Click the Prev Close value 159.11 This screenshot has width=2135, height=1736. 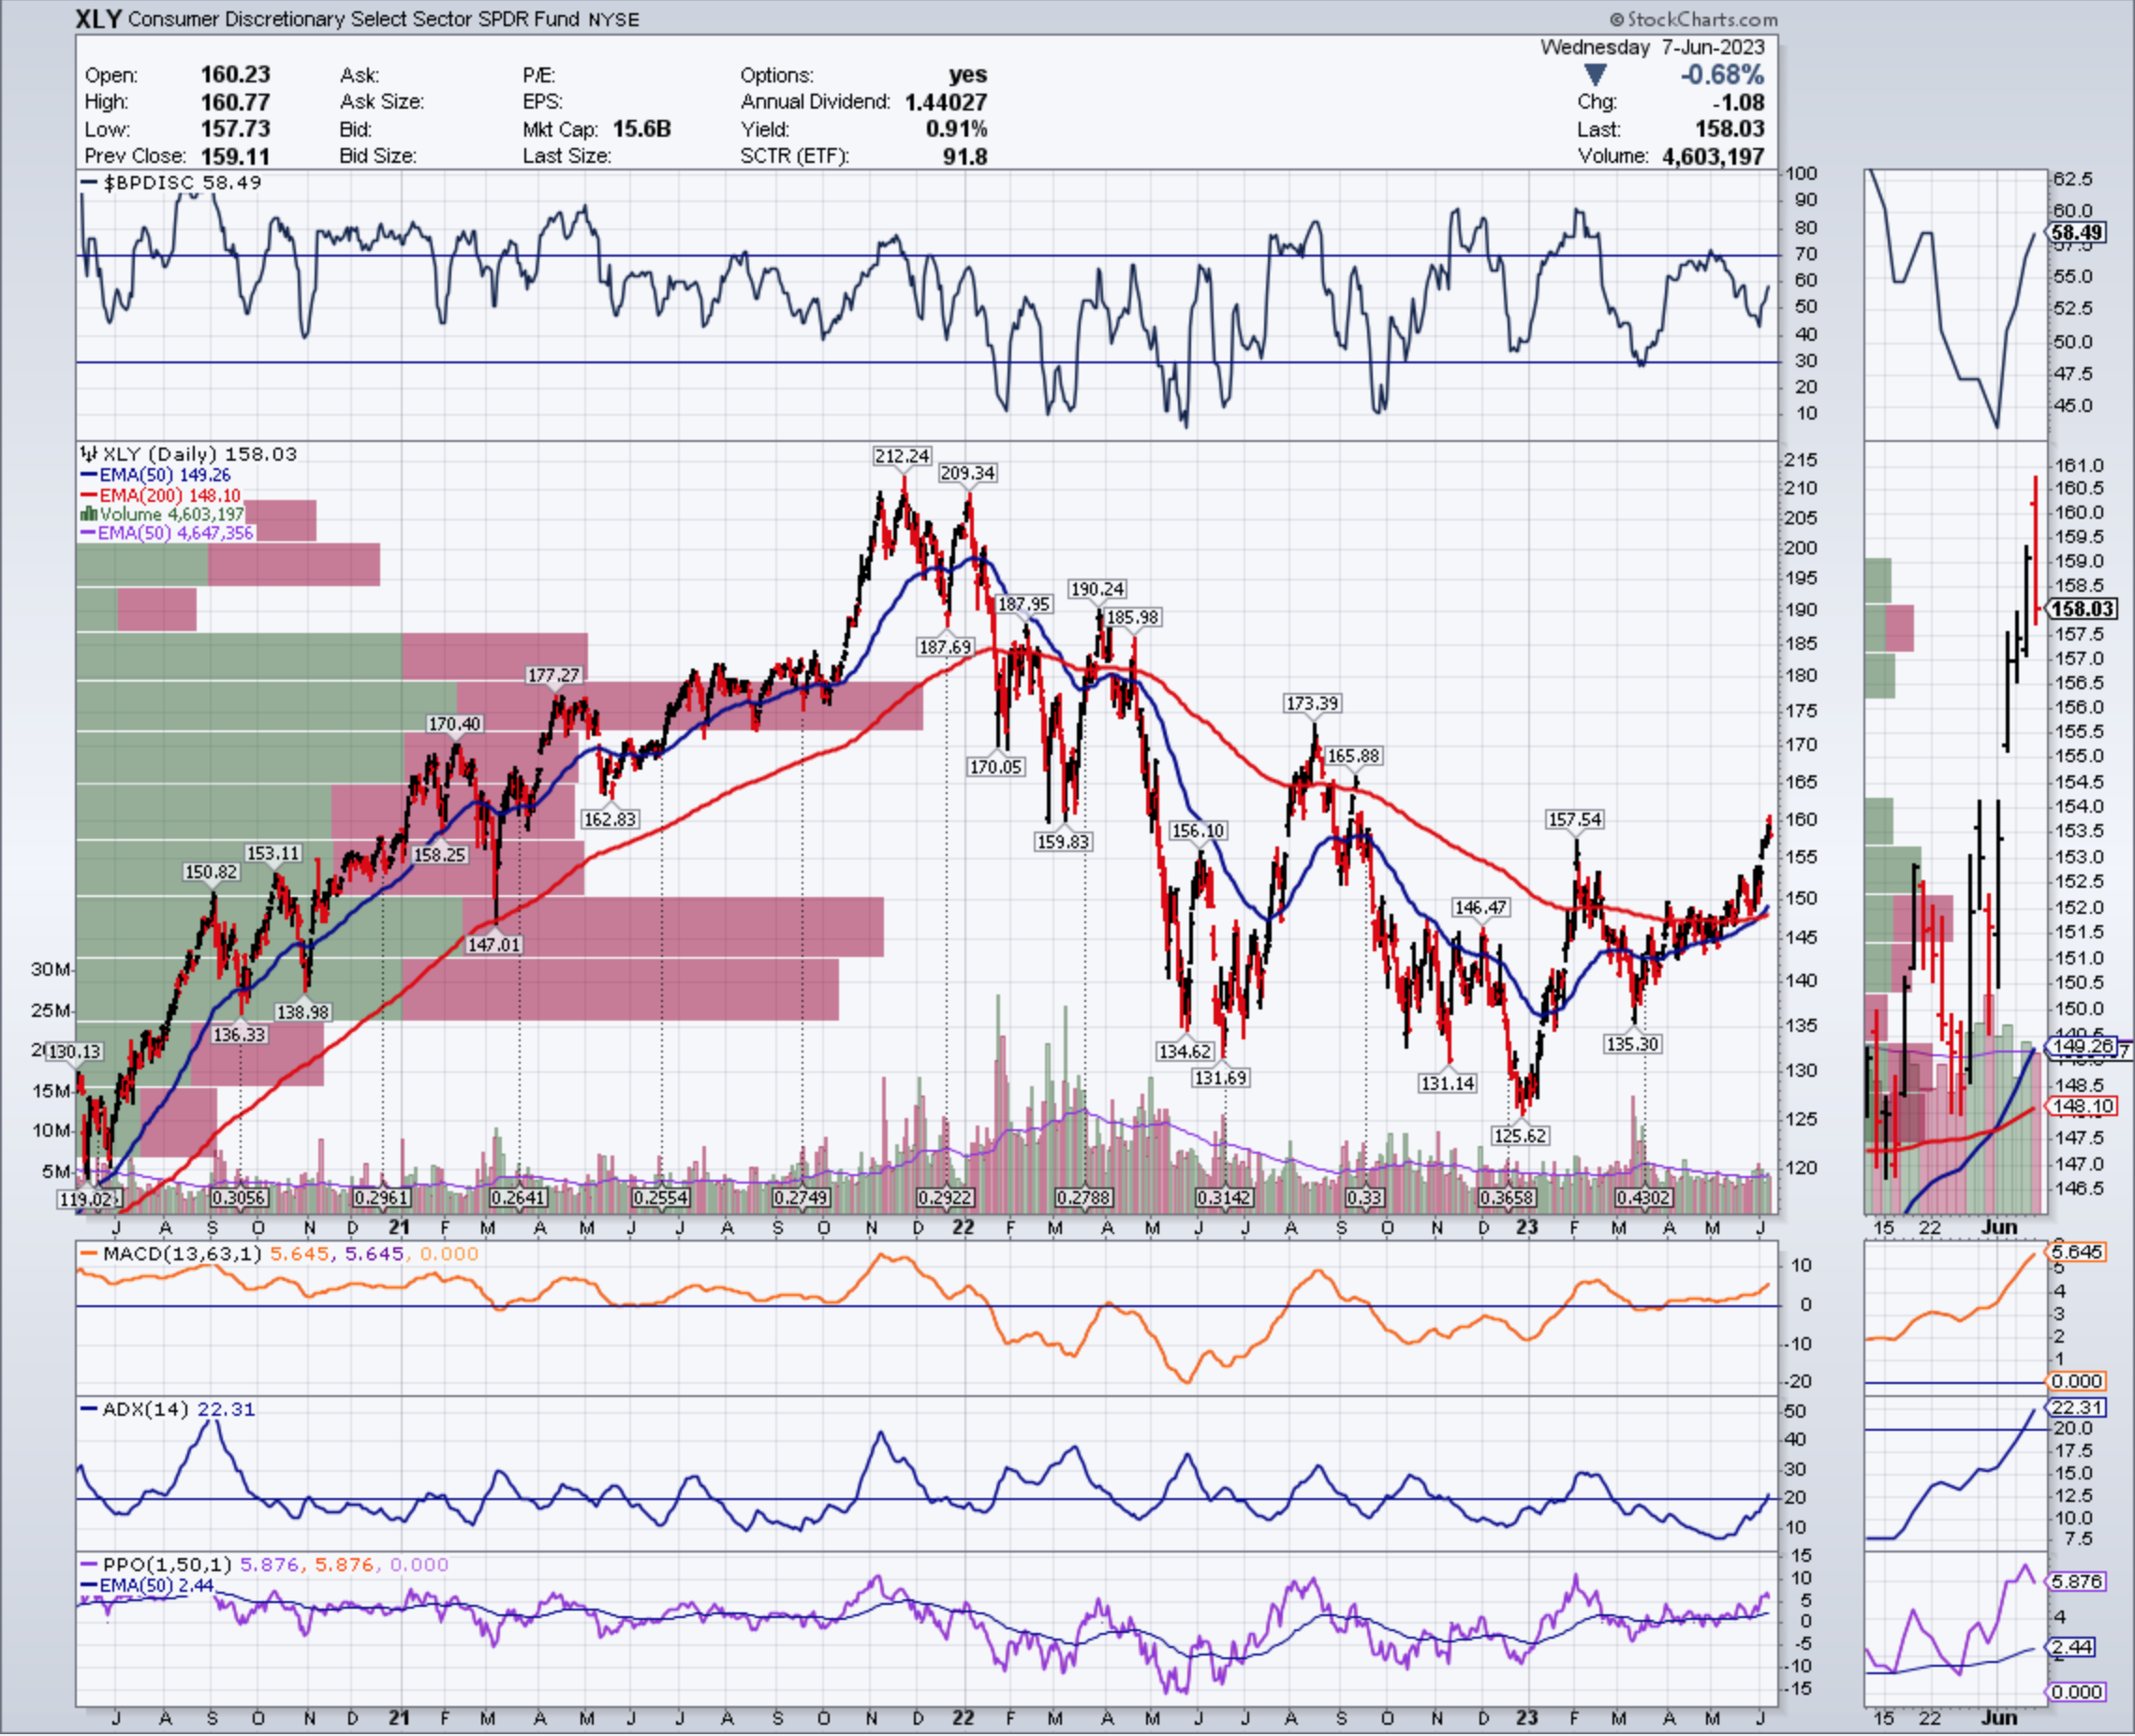pos(235,156)
